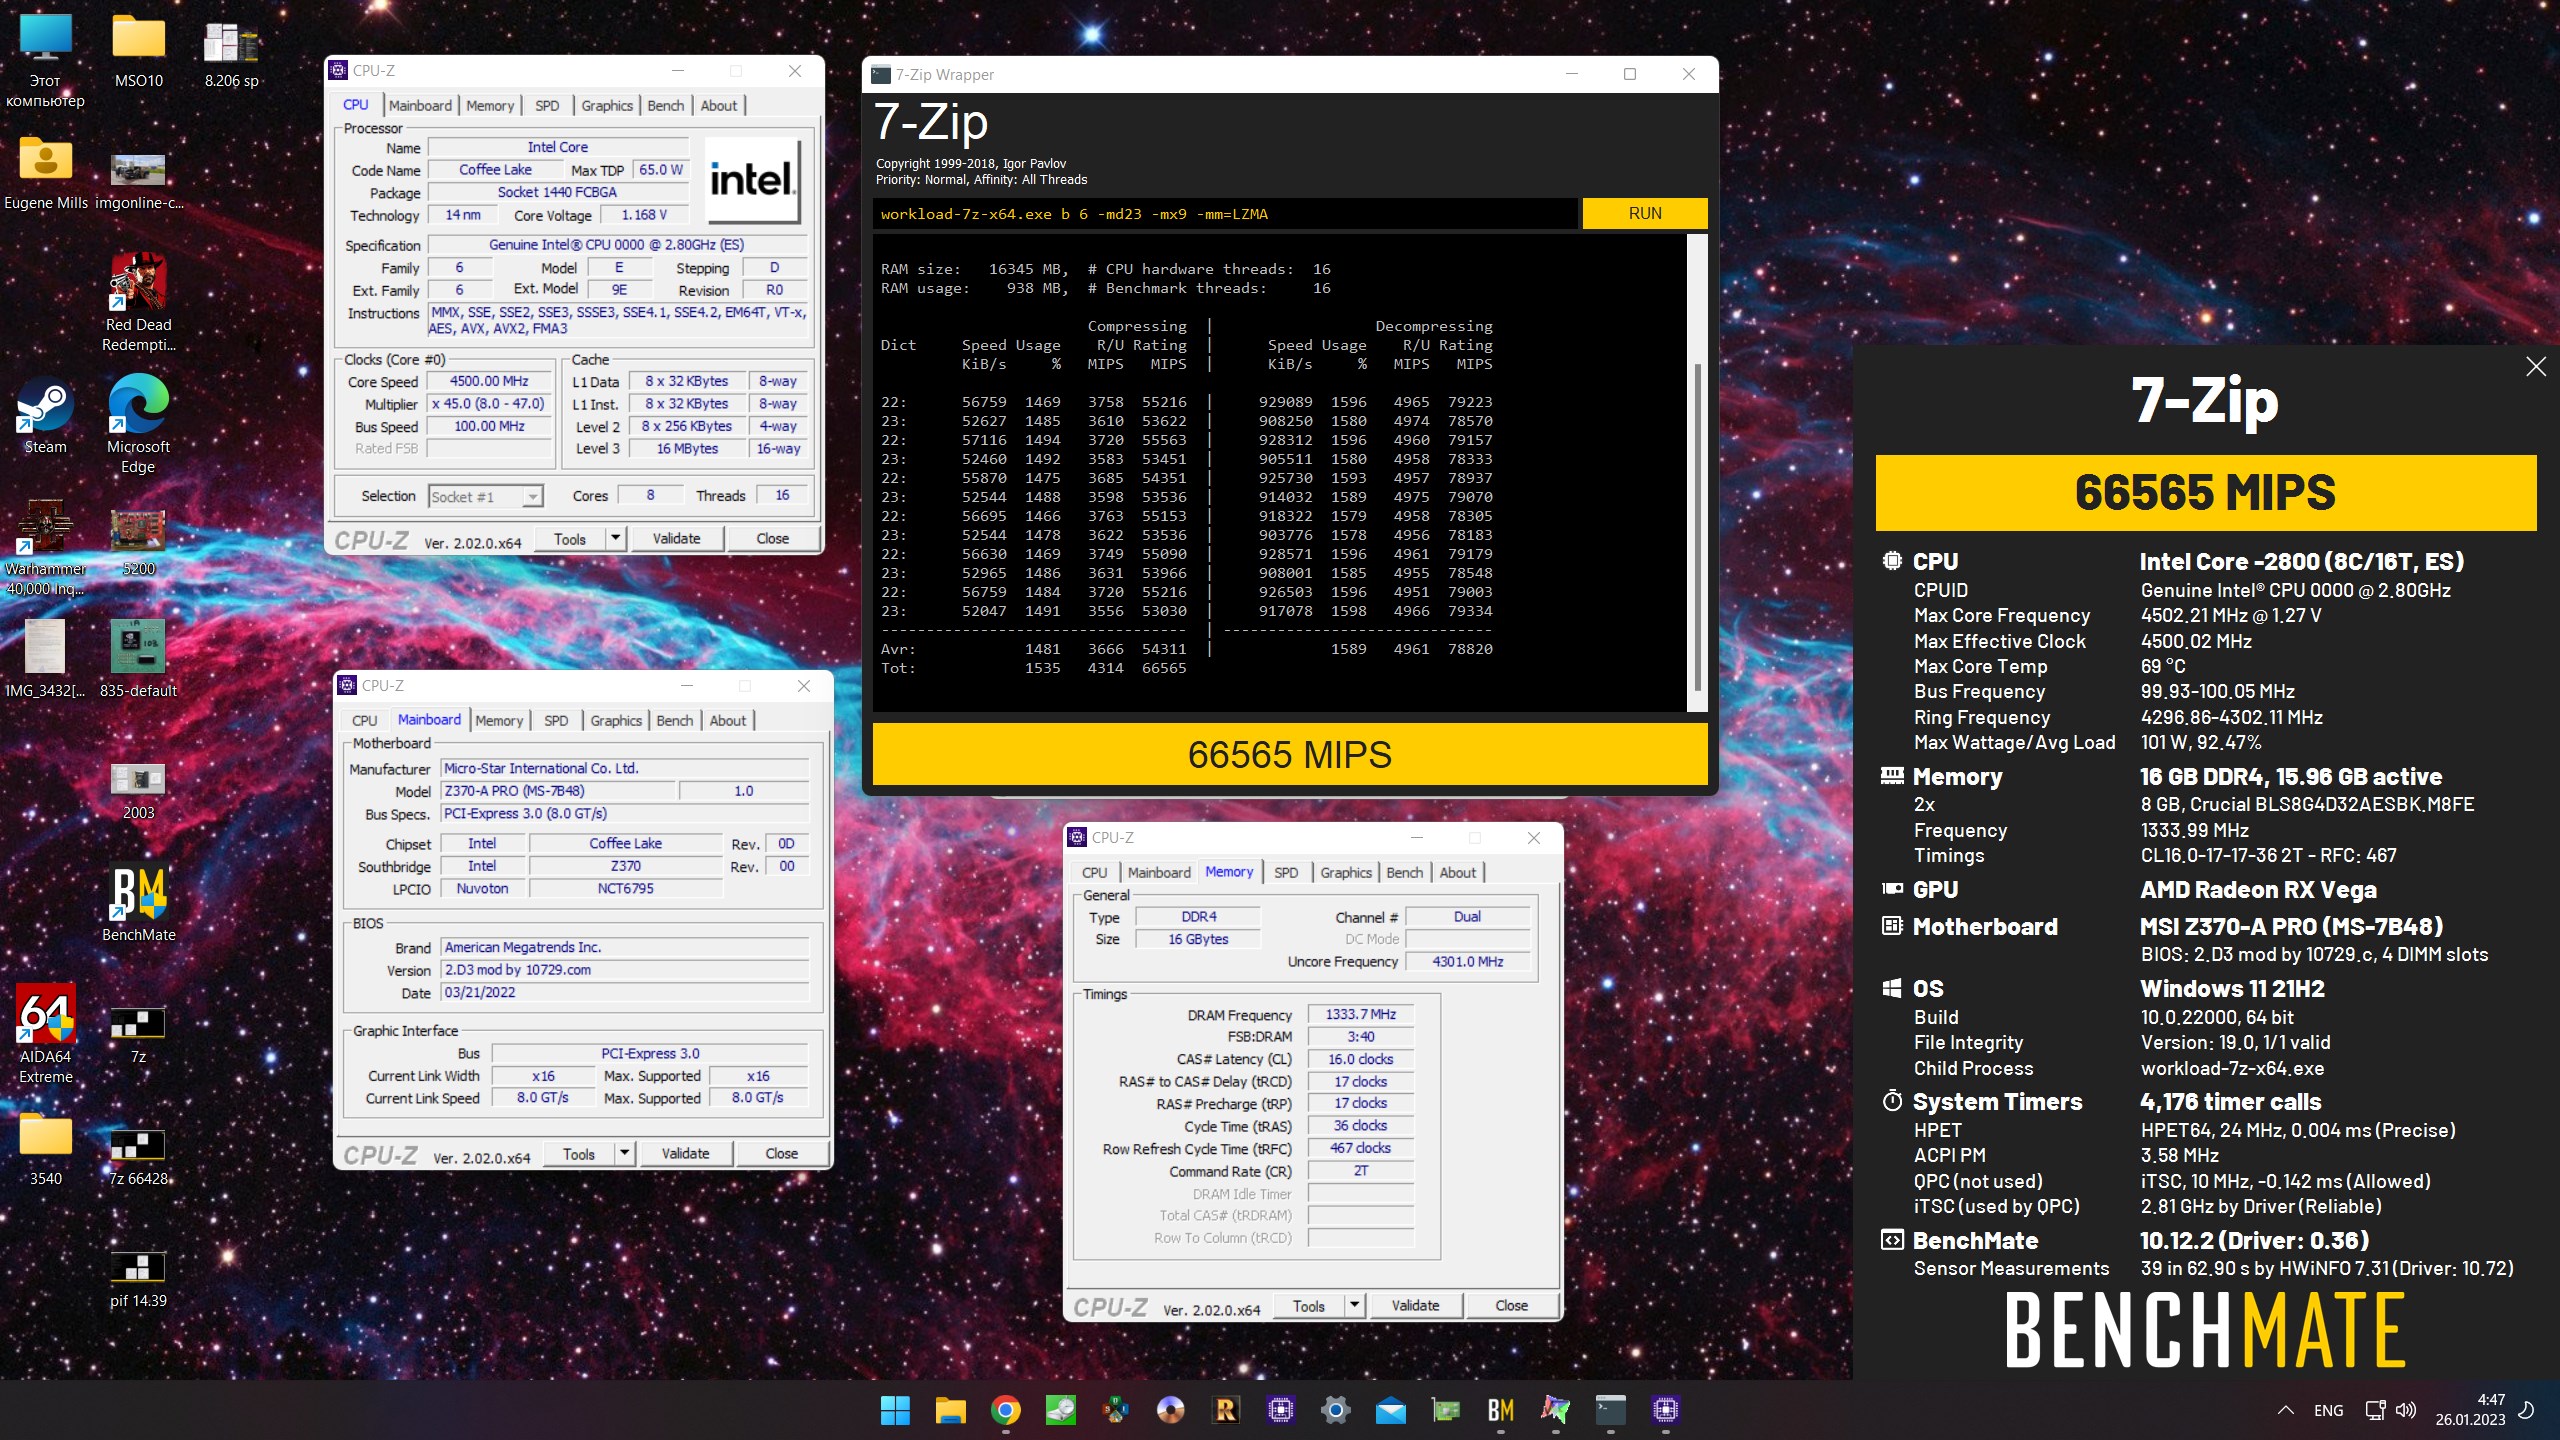Image resolution: width=2560 pixels, height=1440 pixels.
Task: Click Validate in the CPU tab window
Action: coord(676,539)
